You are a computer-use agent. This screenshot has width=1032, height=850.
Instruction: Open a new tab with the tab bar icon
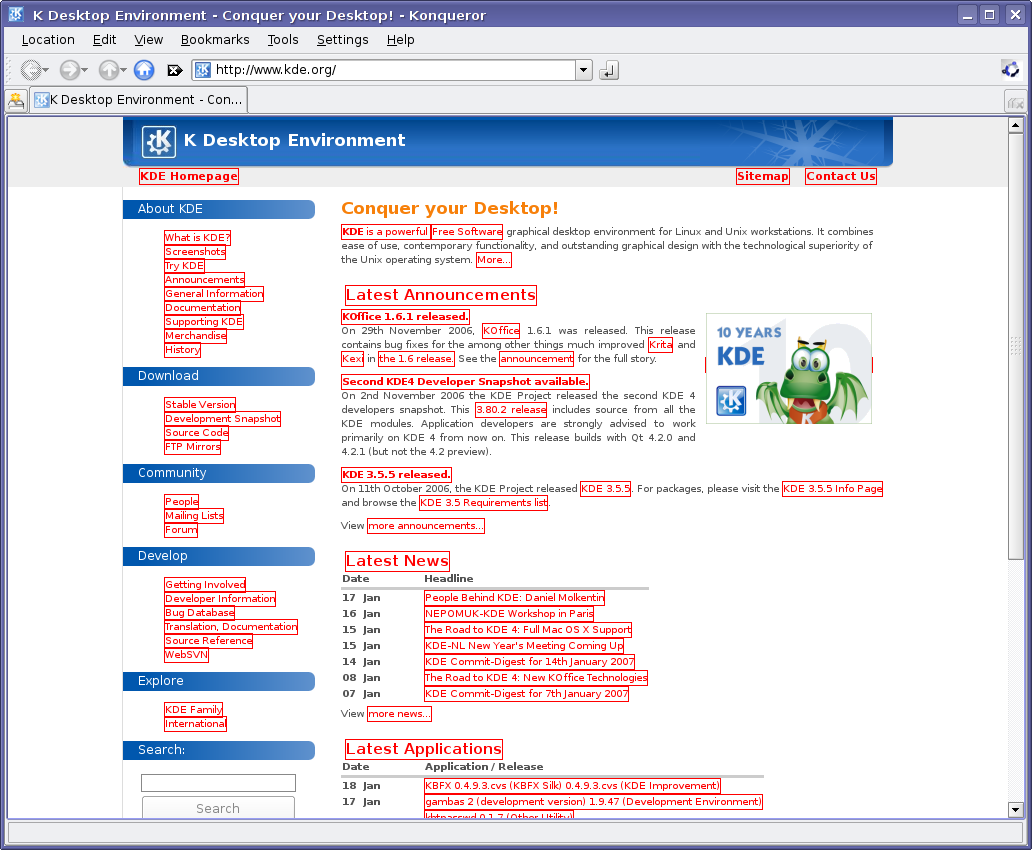16,101
